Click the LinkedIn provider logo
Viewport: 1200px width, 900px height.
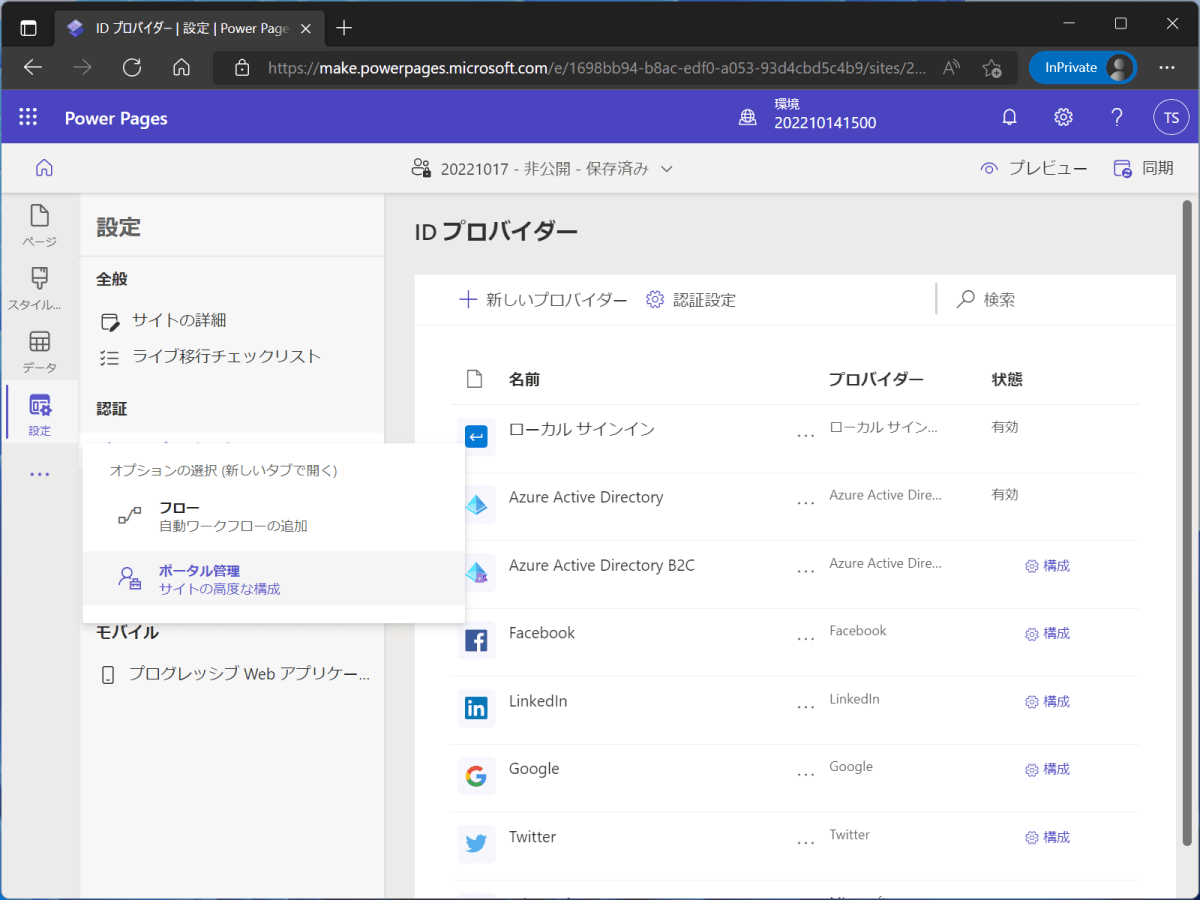pyautogui.click(x=476, y=708)
